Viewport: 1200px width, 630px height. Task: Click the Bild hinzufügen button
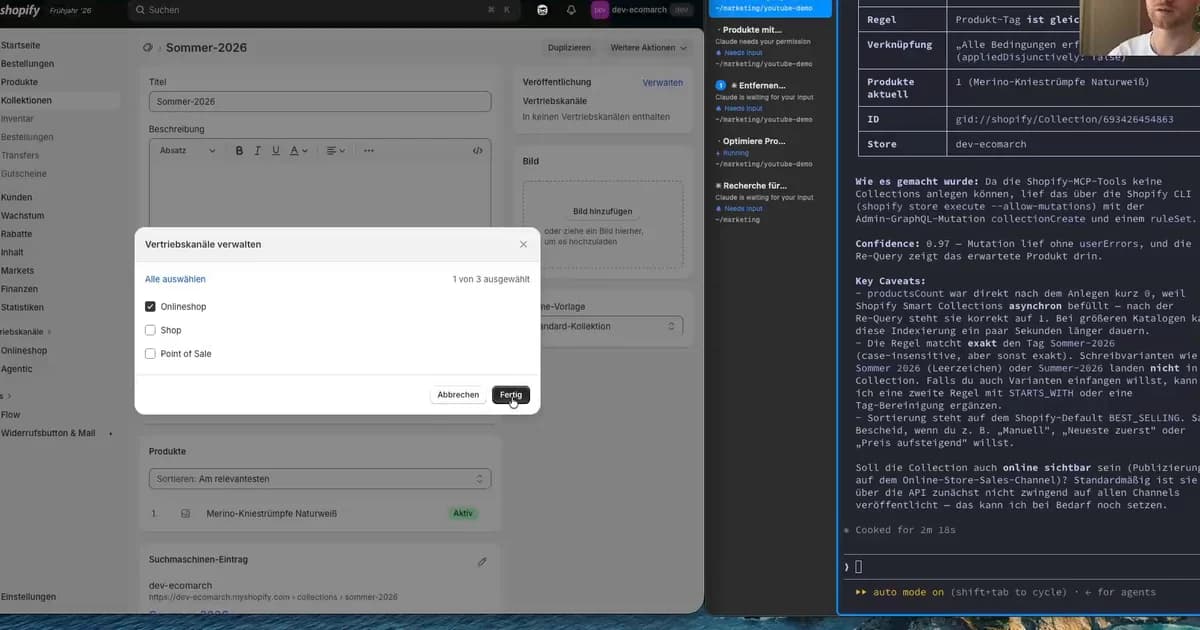point(602,212)
